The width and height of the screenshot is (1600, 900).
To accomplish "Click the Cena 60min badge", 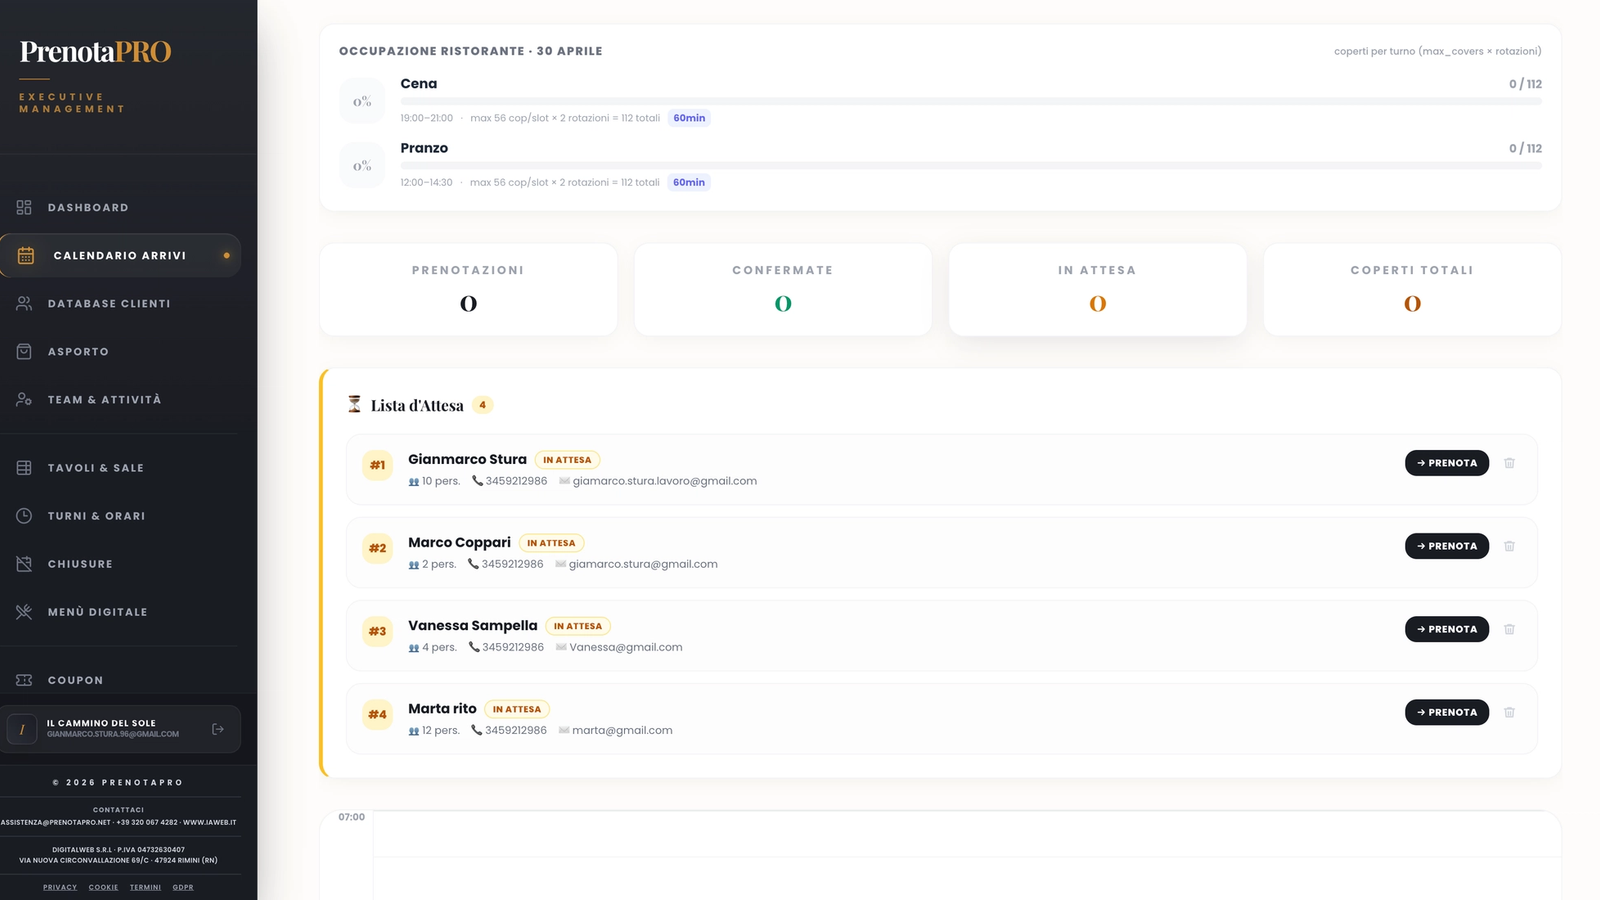I will tap(689, 118).
